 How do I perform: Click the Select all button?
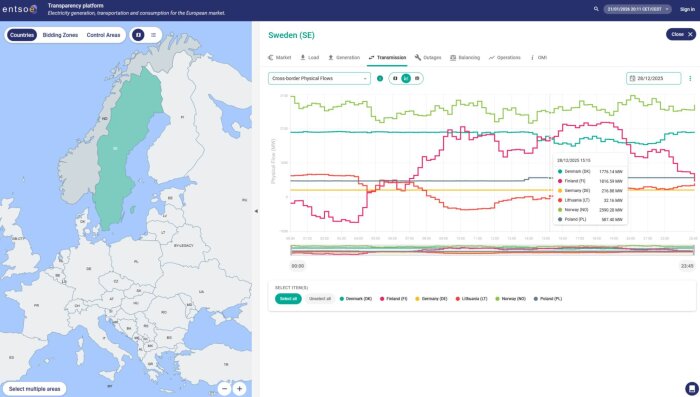(x=288, y=299)
